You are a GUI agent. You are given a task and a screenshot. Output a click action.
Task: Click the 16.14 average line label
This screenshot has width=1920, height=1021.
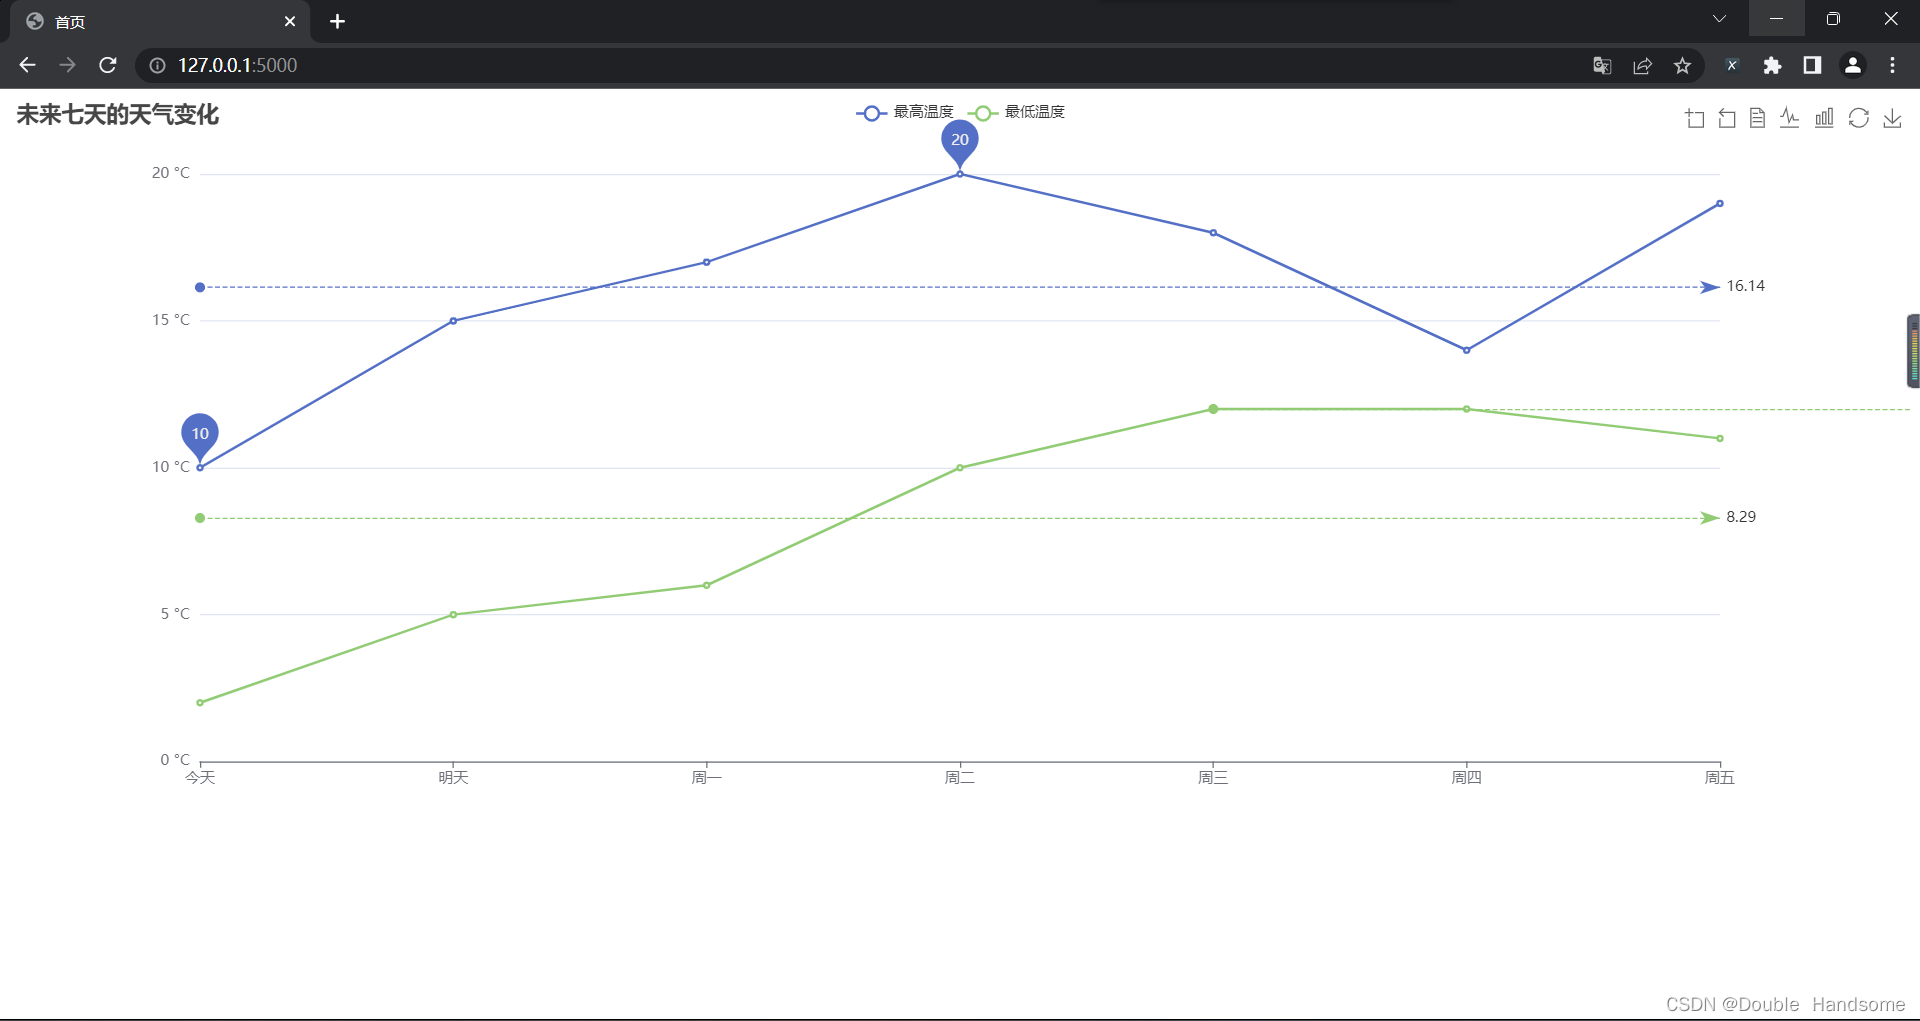[x=1746, y=286]
